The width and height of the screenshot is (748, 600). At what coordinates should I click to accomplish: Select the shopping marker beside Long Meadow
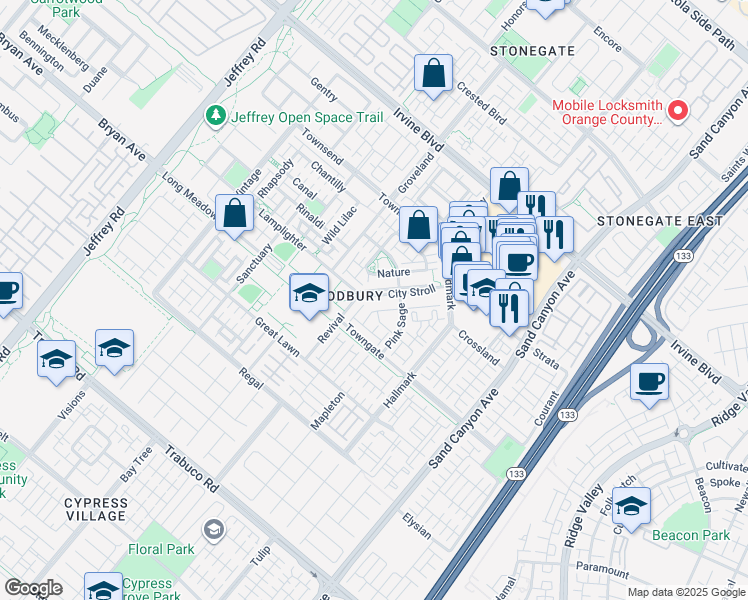234,216
